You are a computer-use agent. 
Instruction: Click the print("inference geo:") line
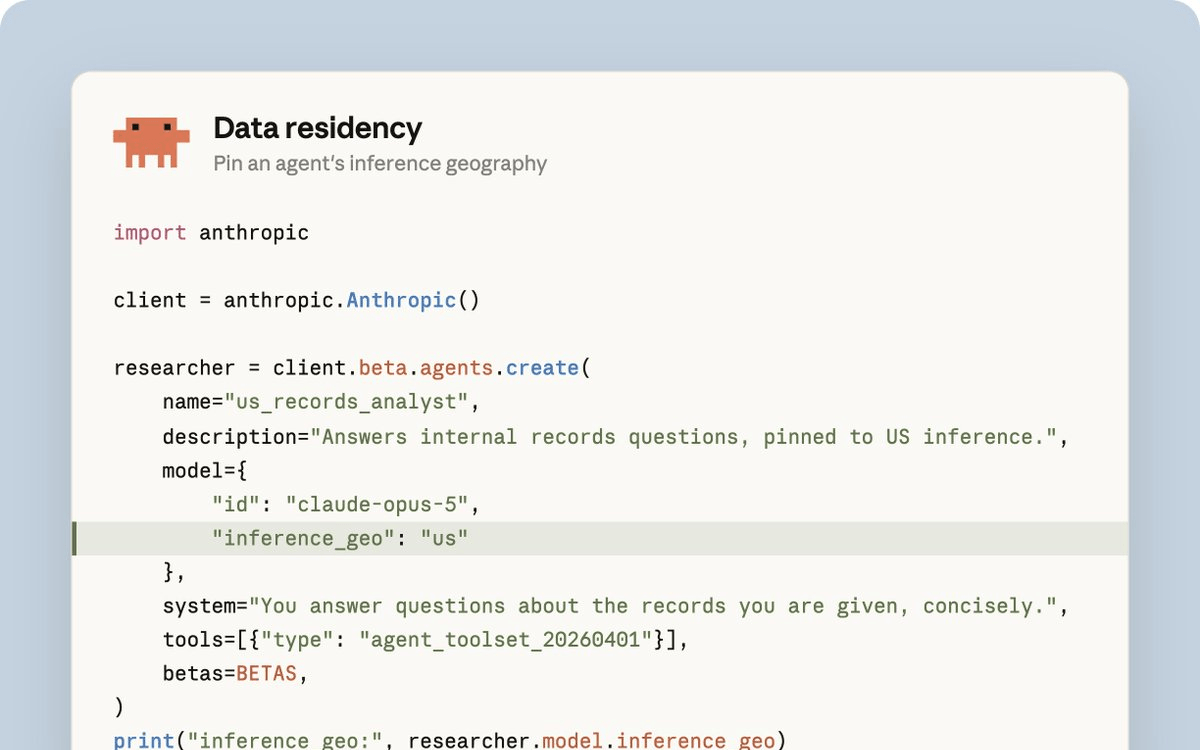pyautogui.click(x=450, y=740)
